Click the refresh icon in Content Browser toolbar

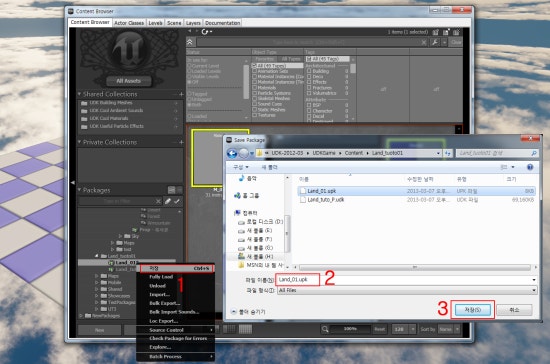(205, 32)
